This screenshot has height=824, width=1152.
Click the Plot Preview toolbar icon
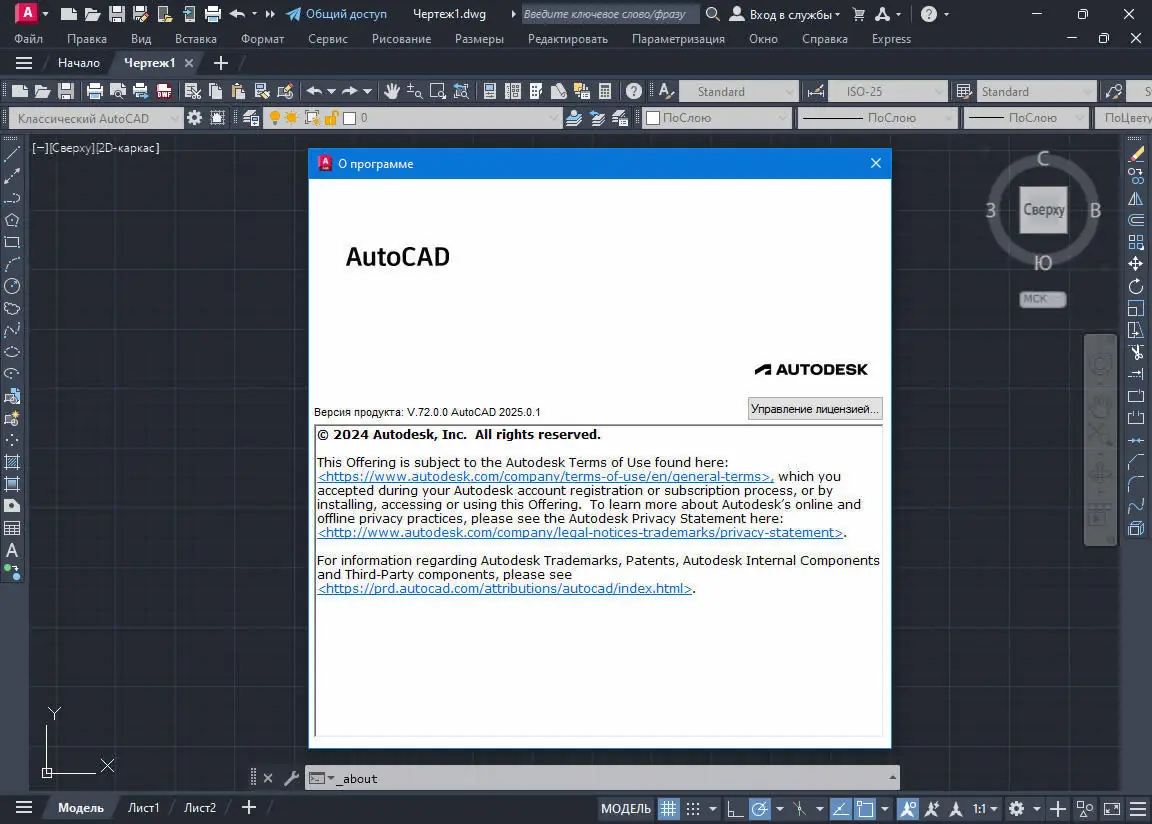click(x=117, y=91)
